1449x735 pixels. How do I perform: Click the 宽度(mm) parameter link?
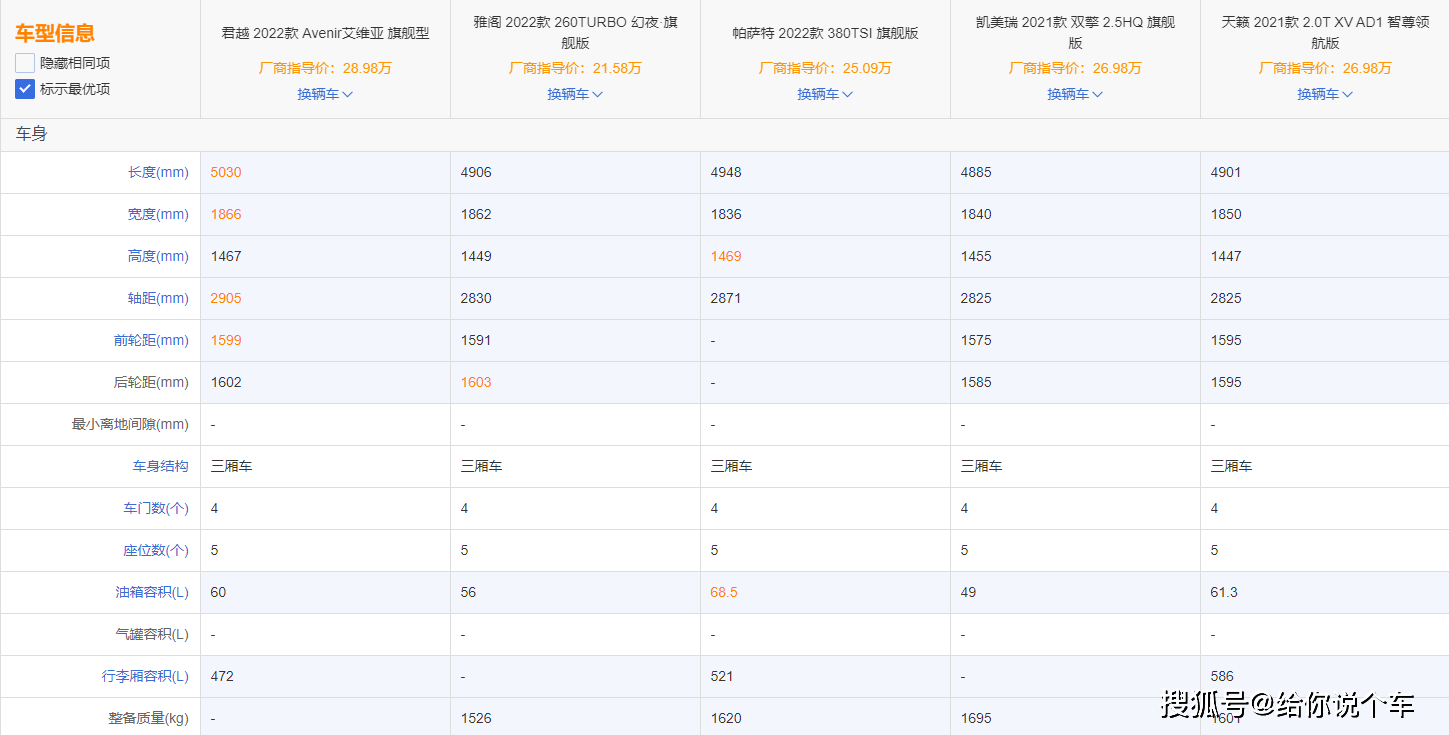pyautogui.click(x=158, y=214)
